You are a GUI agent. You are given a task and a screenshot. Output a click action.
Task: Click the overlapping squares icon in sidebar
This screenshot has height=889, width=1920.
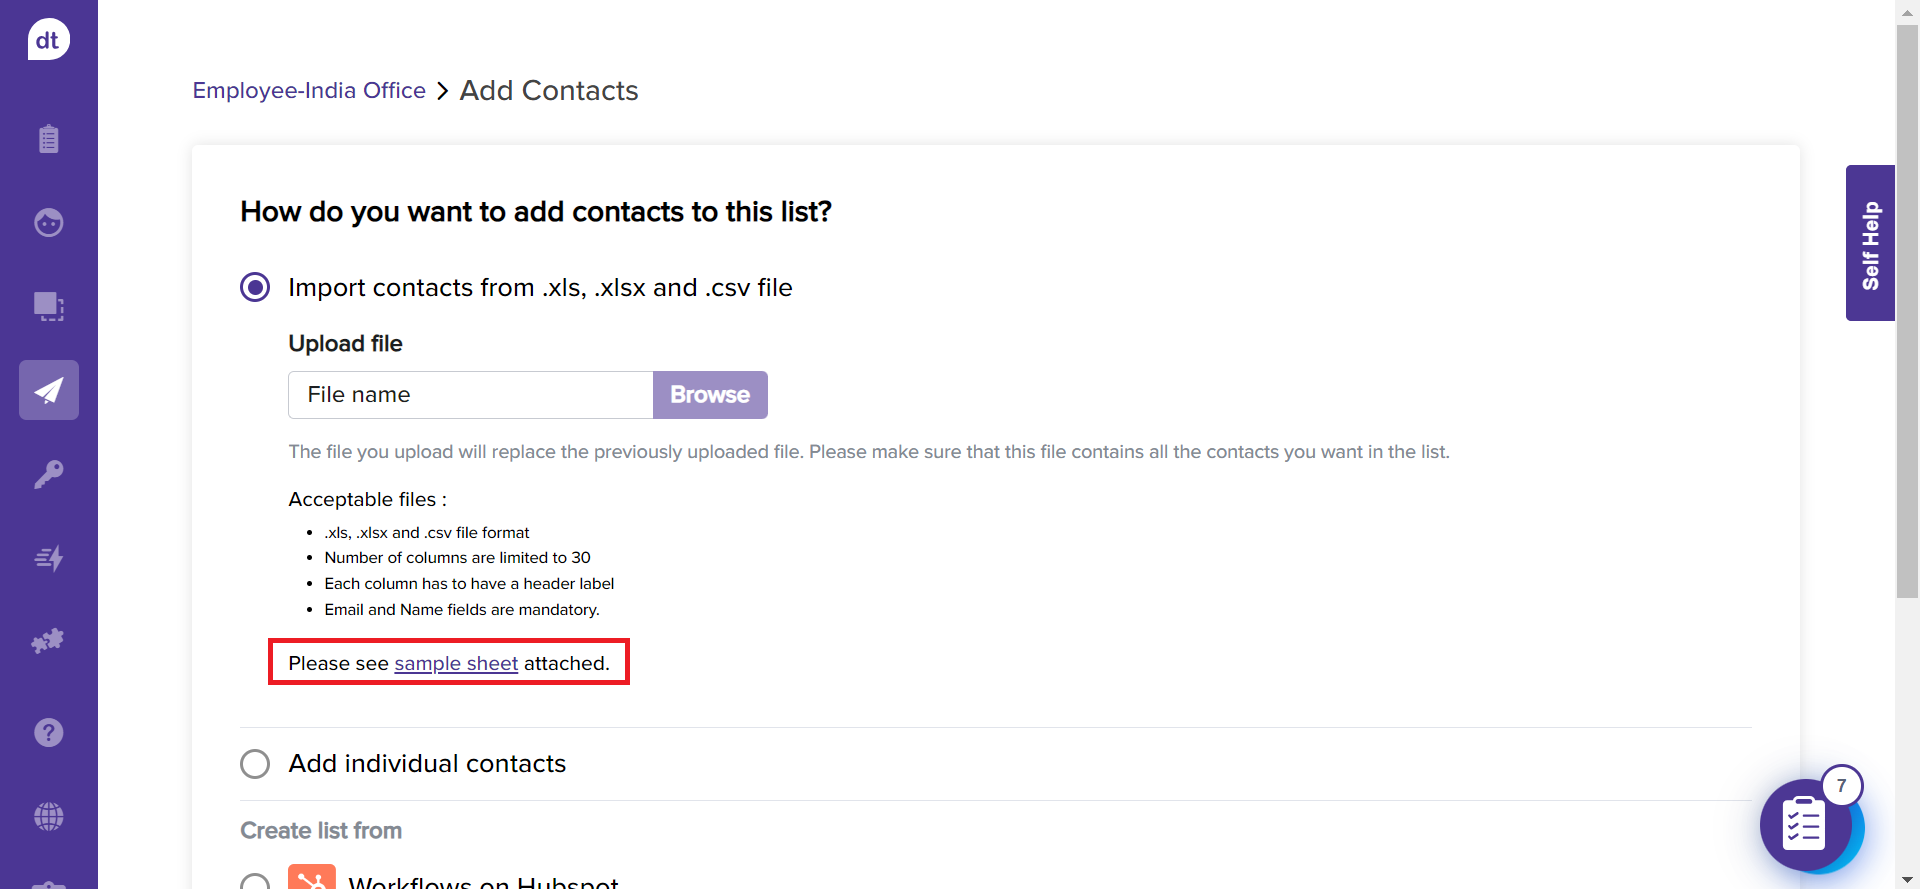(x=48, y=306)
